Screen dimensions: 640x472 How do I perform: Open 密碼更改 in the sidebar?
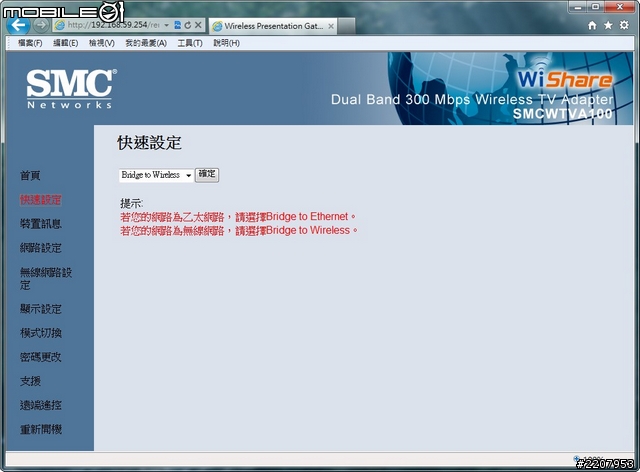(x=40, y=357)
